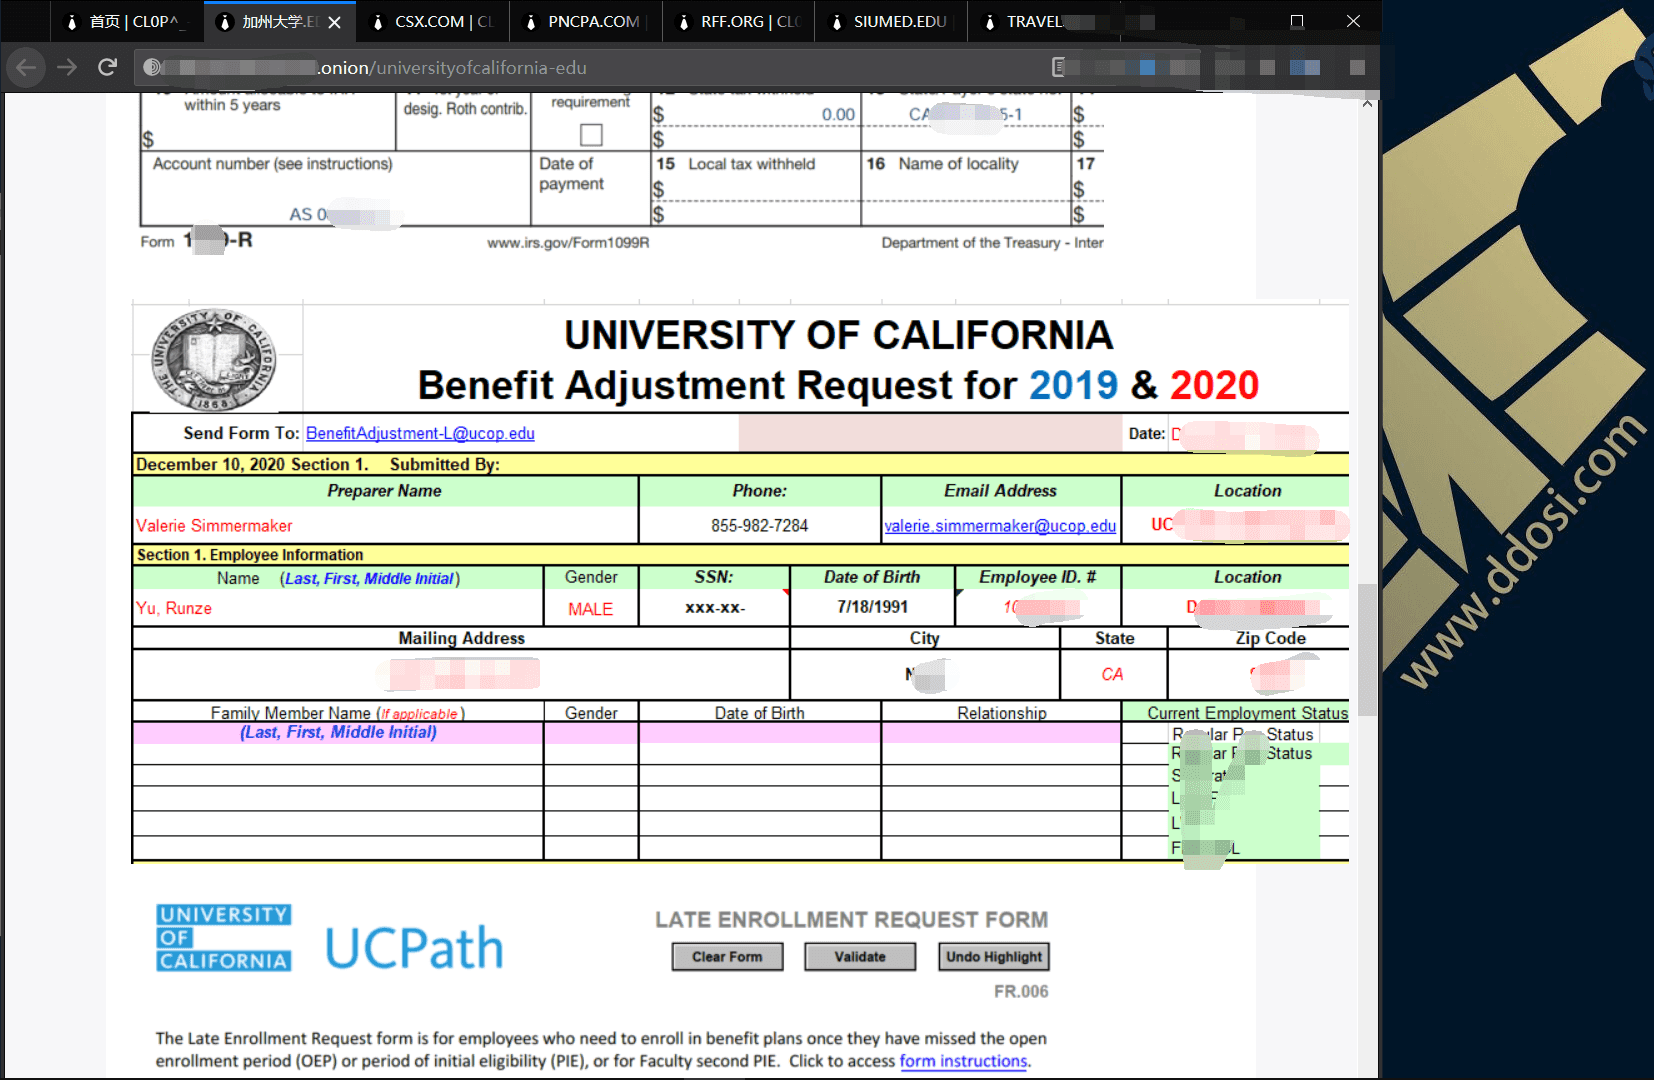Click the 'Name of locality' field label
The height and width of the screenshot is (1080, 1654).
[x=958, y=164]
